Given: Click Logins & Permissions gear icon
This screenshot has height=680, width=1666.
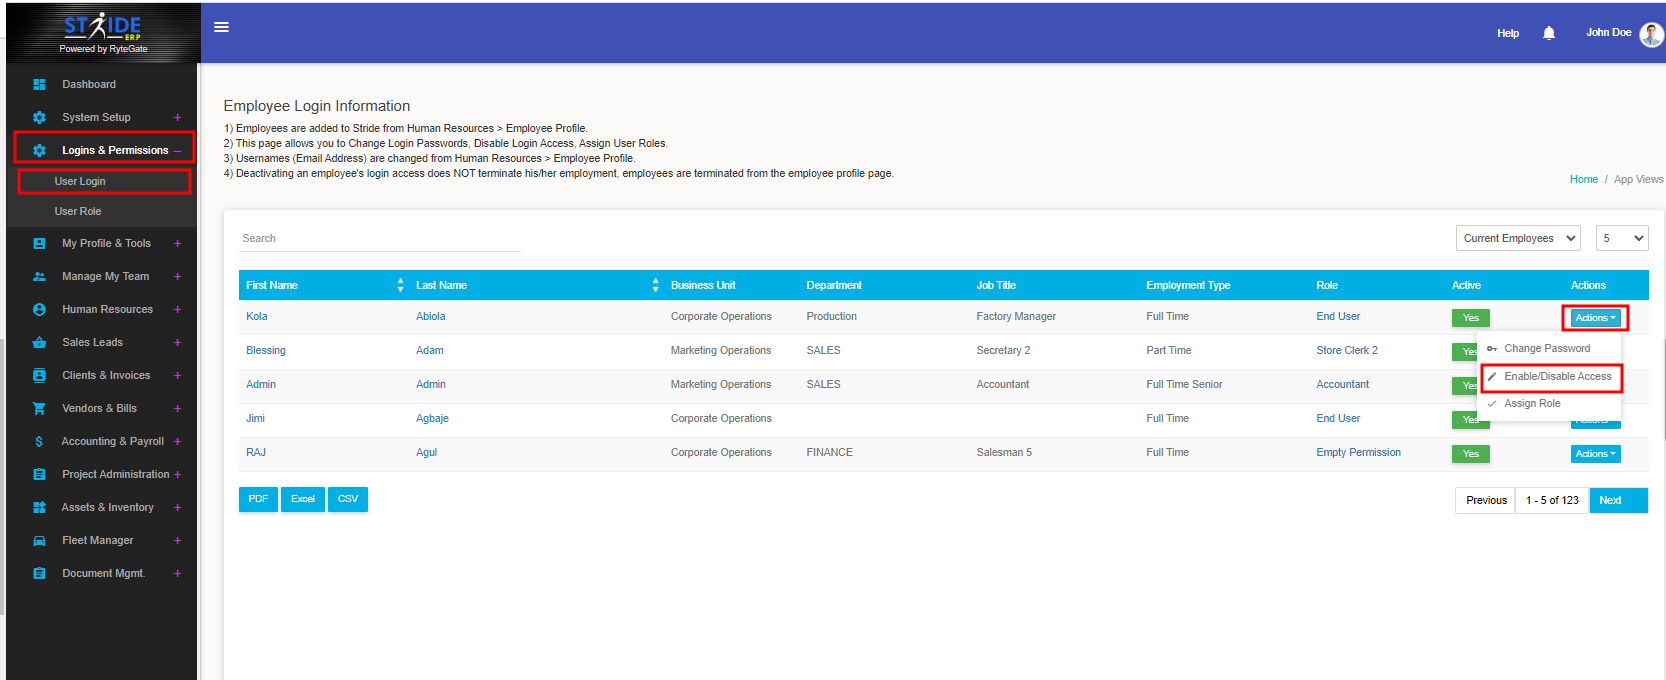Looking at the screenshot, I should [39, 151].
